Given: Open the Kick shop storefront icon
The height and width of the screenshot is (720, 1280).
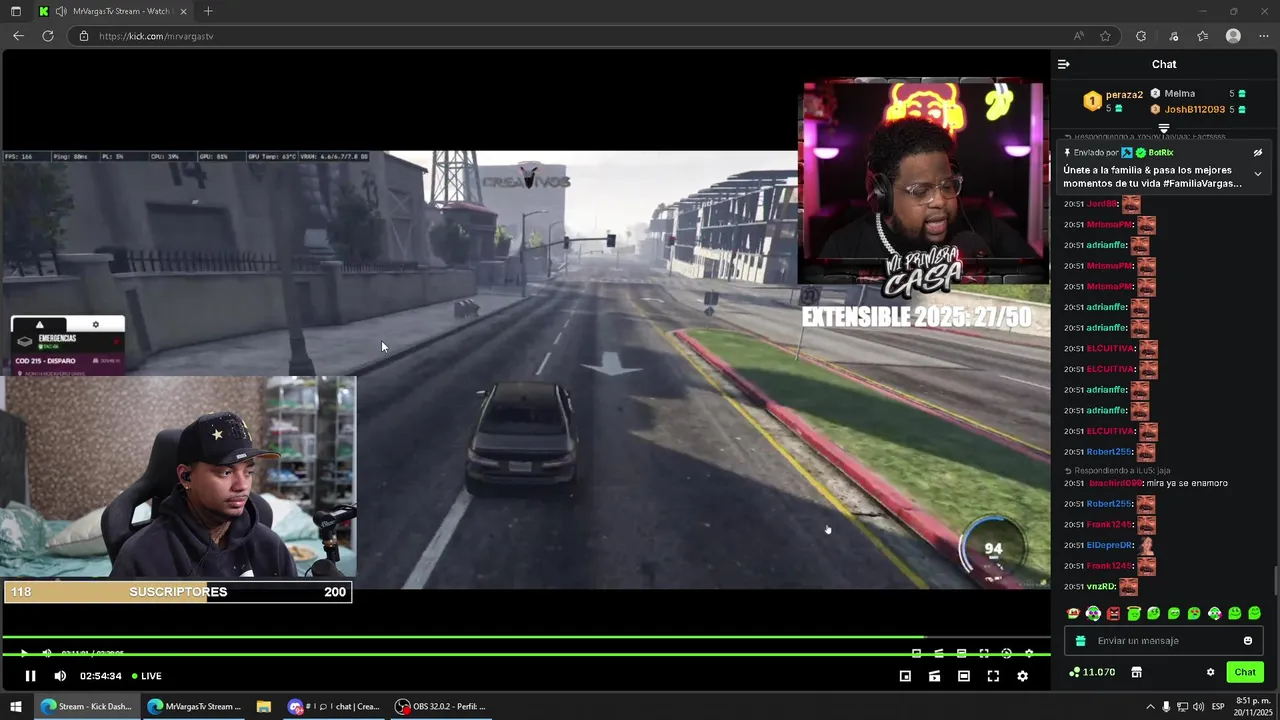Looking at the screenshot, I should pyautogui.click(x=1137, y=672).
